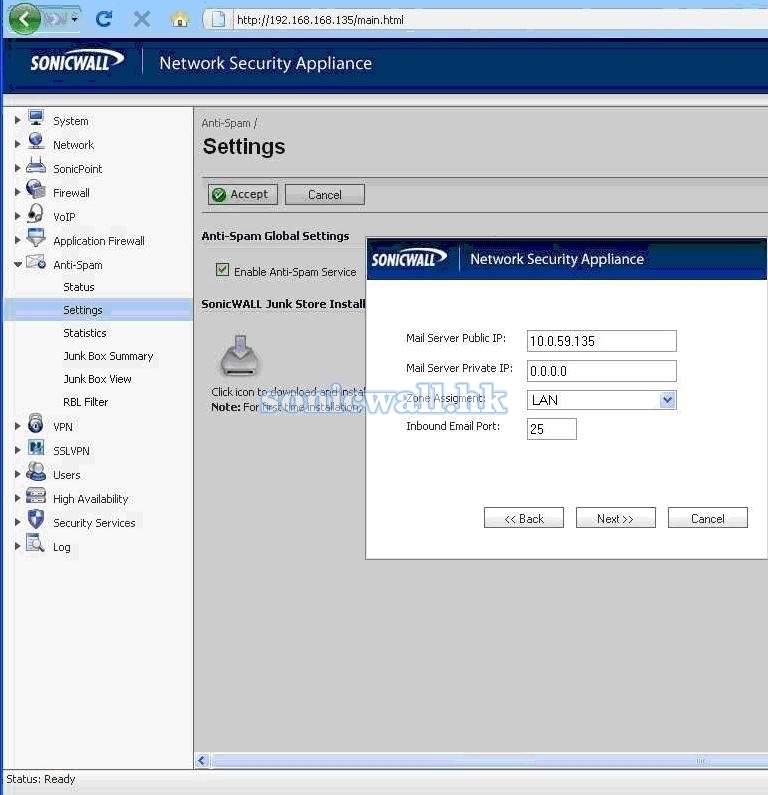Click the Firewall label in sidebar
Image resolution: width=768 pixels, height=795 pixels.
pos(71,193)
